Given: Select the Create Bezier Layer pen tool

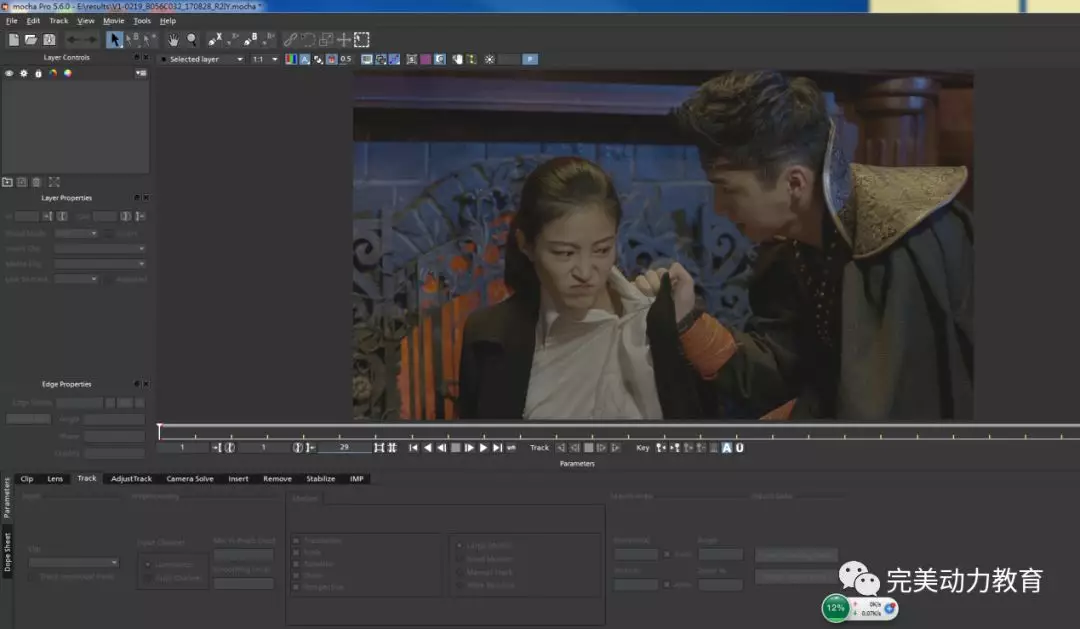Looking at the screenshot, I should [251, 40].
